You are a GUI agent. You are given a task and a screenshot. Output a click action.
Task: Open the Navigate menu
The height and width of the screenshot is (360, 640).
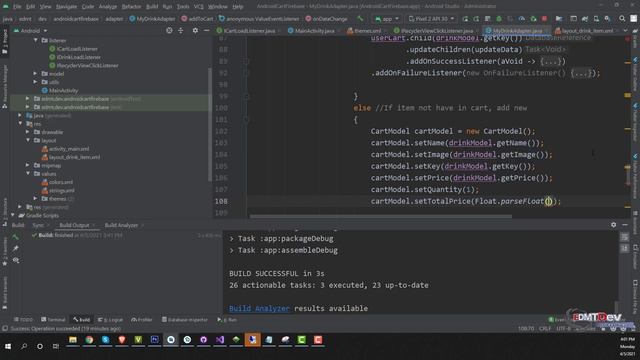click(66, 7)
